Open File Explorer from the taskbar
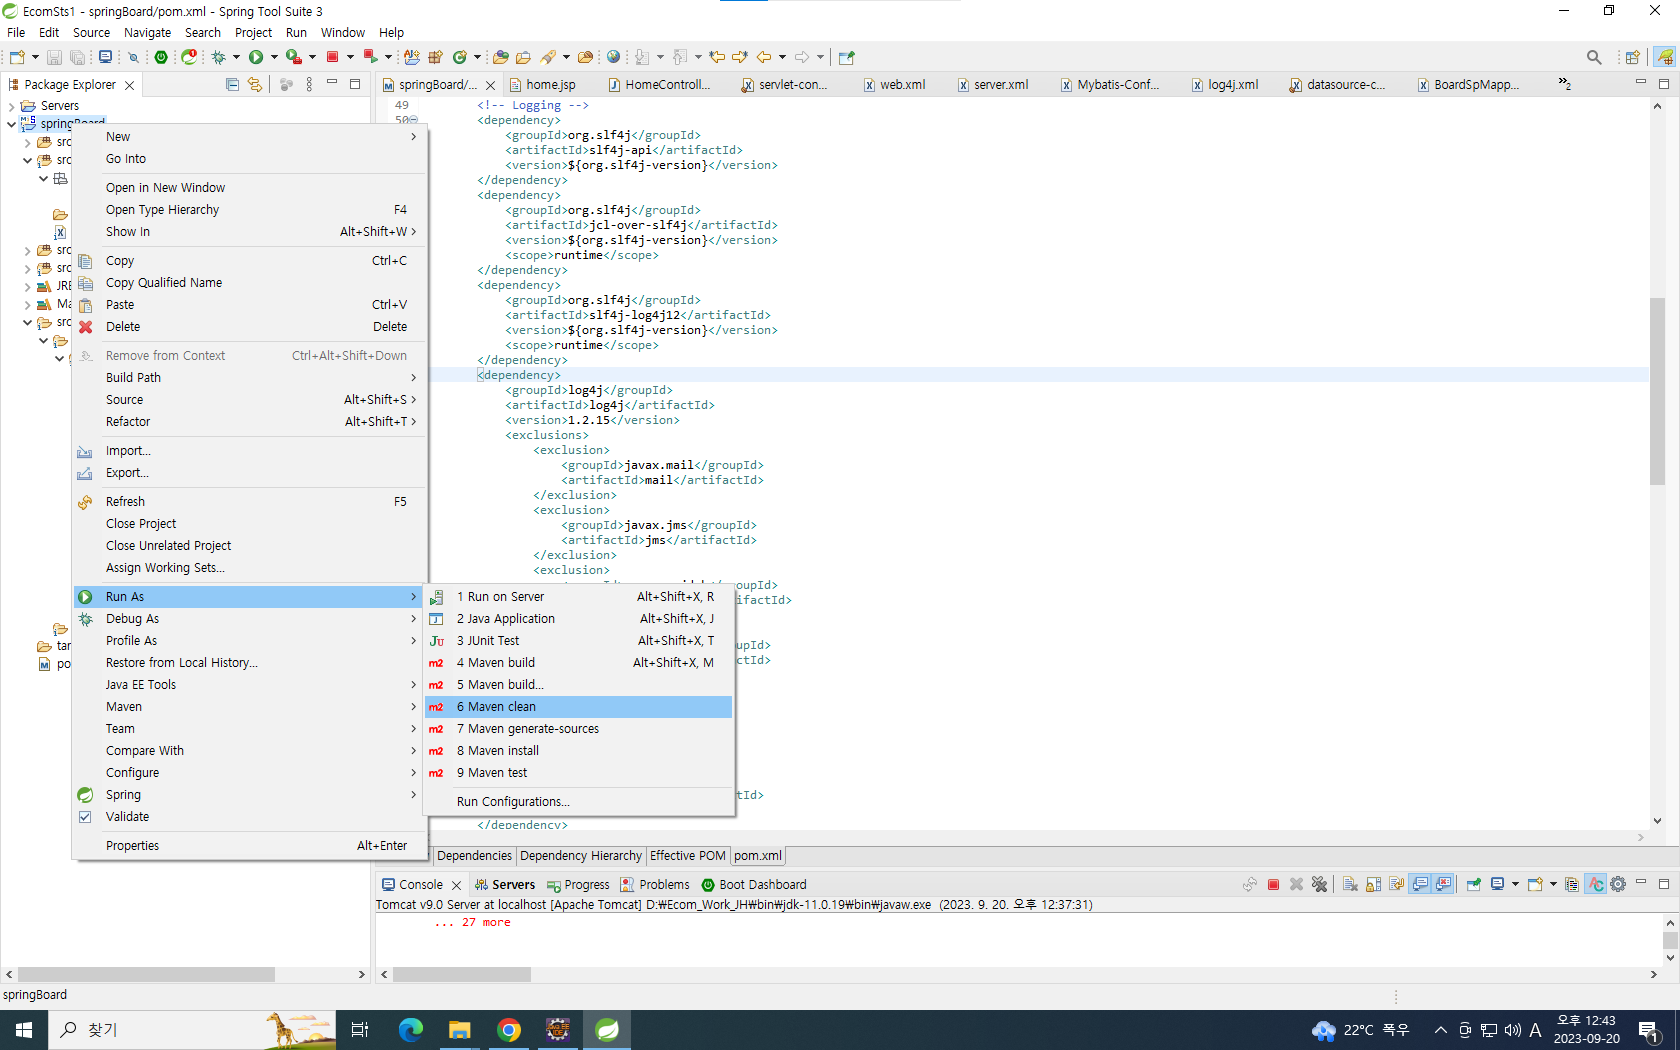 460,1030
